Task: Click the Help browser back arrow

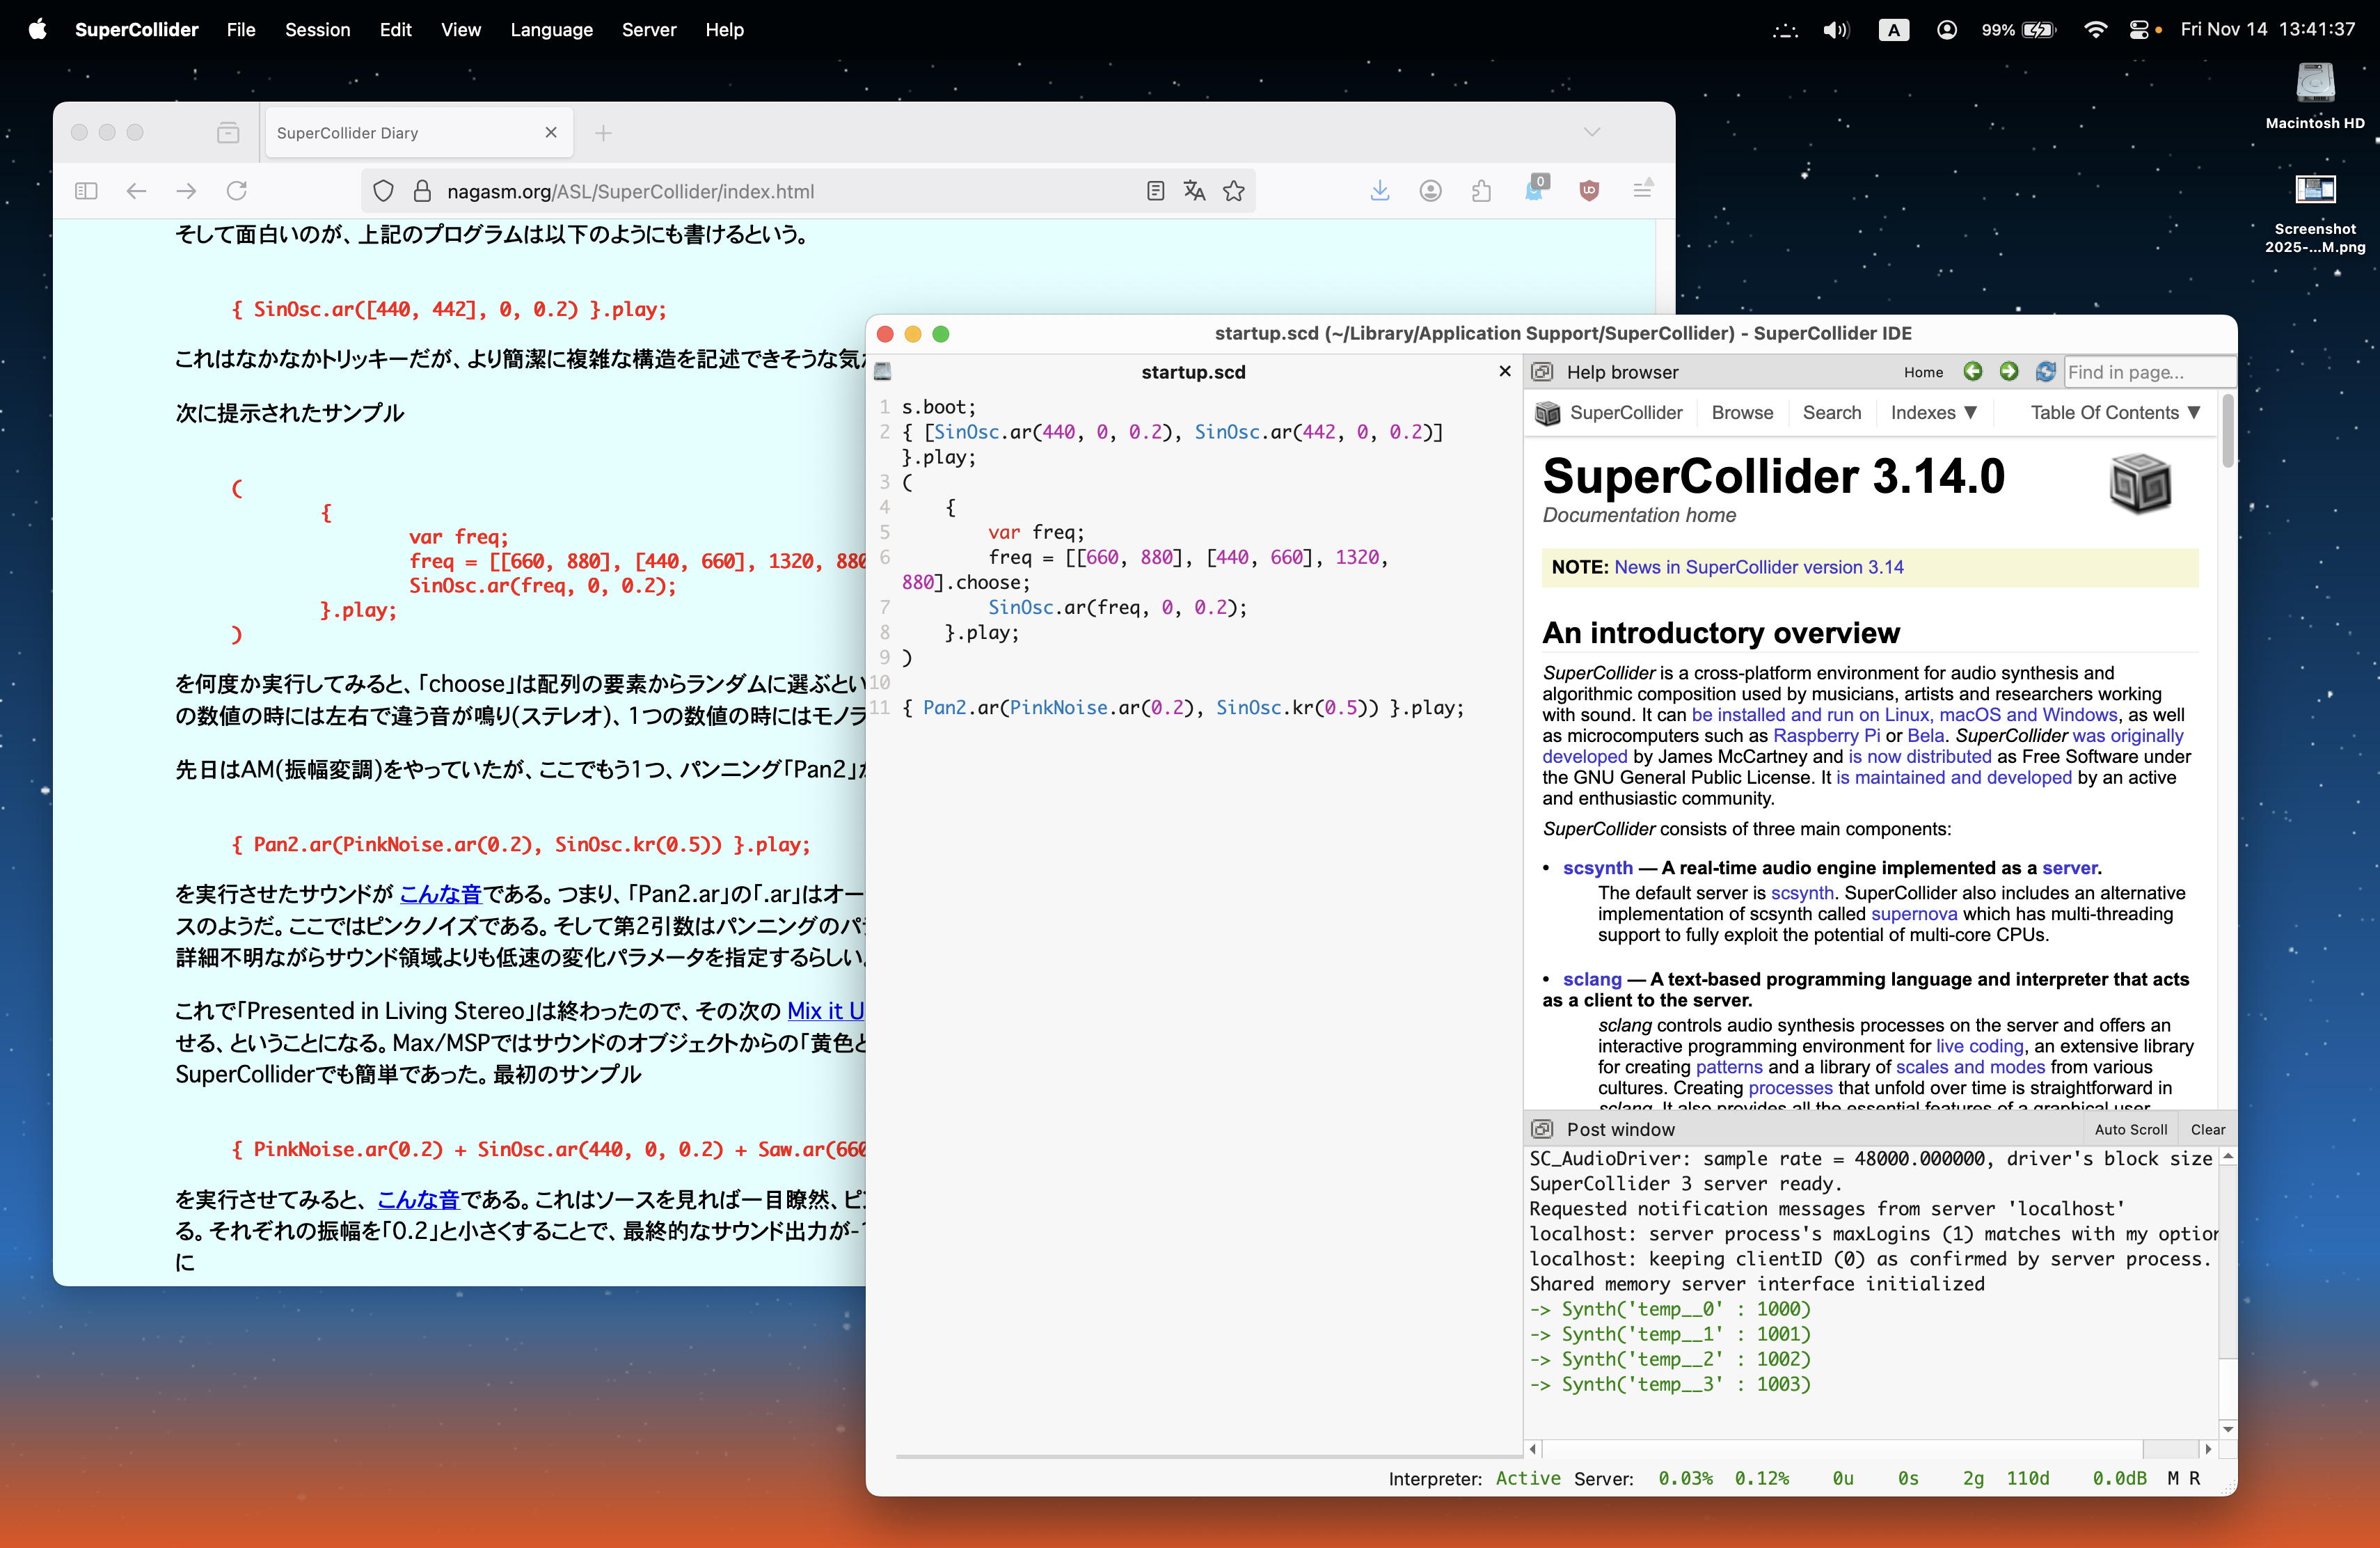Action: [1972, 372]
